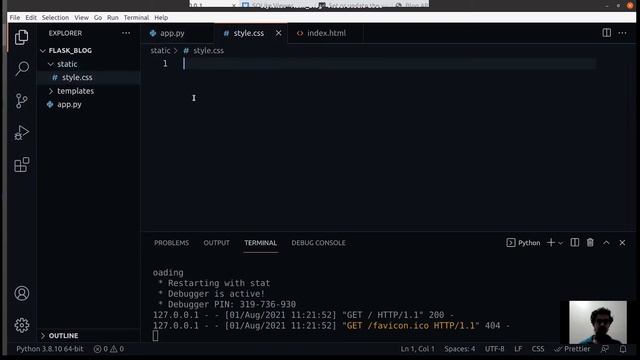Screen dimensions: 640x360
Task: Click the feedback icon in status bar
Action: (605, 349)
